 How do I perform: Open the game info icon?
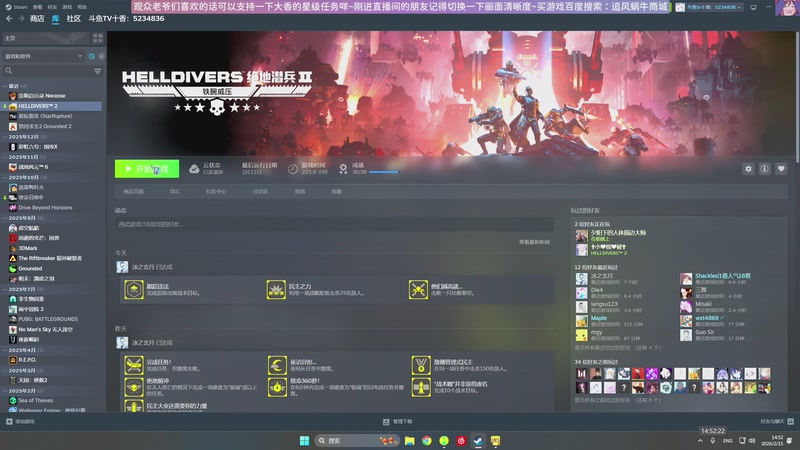coord(764,169)
